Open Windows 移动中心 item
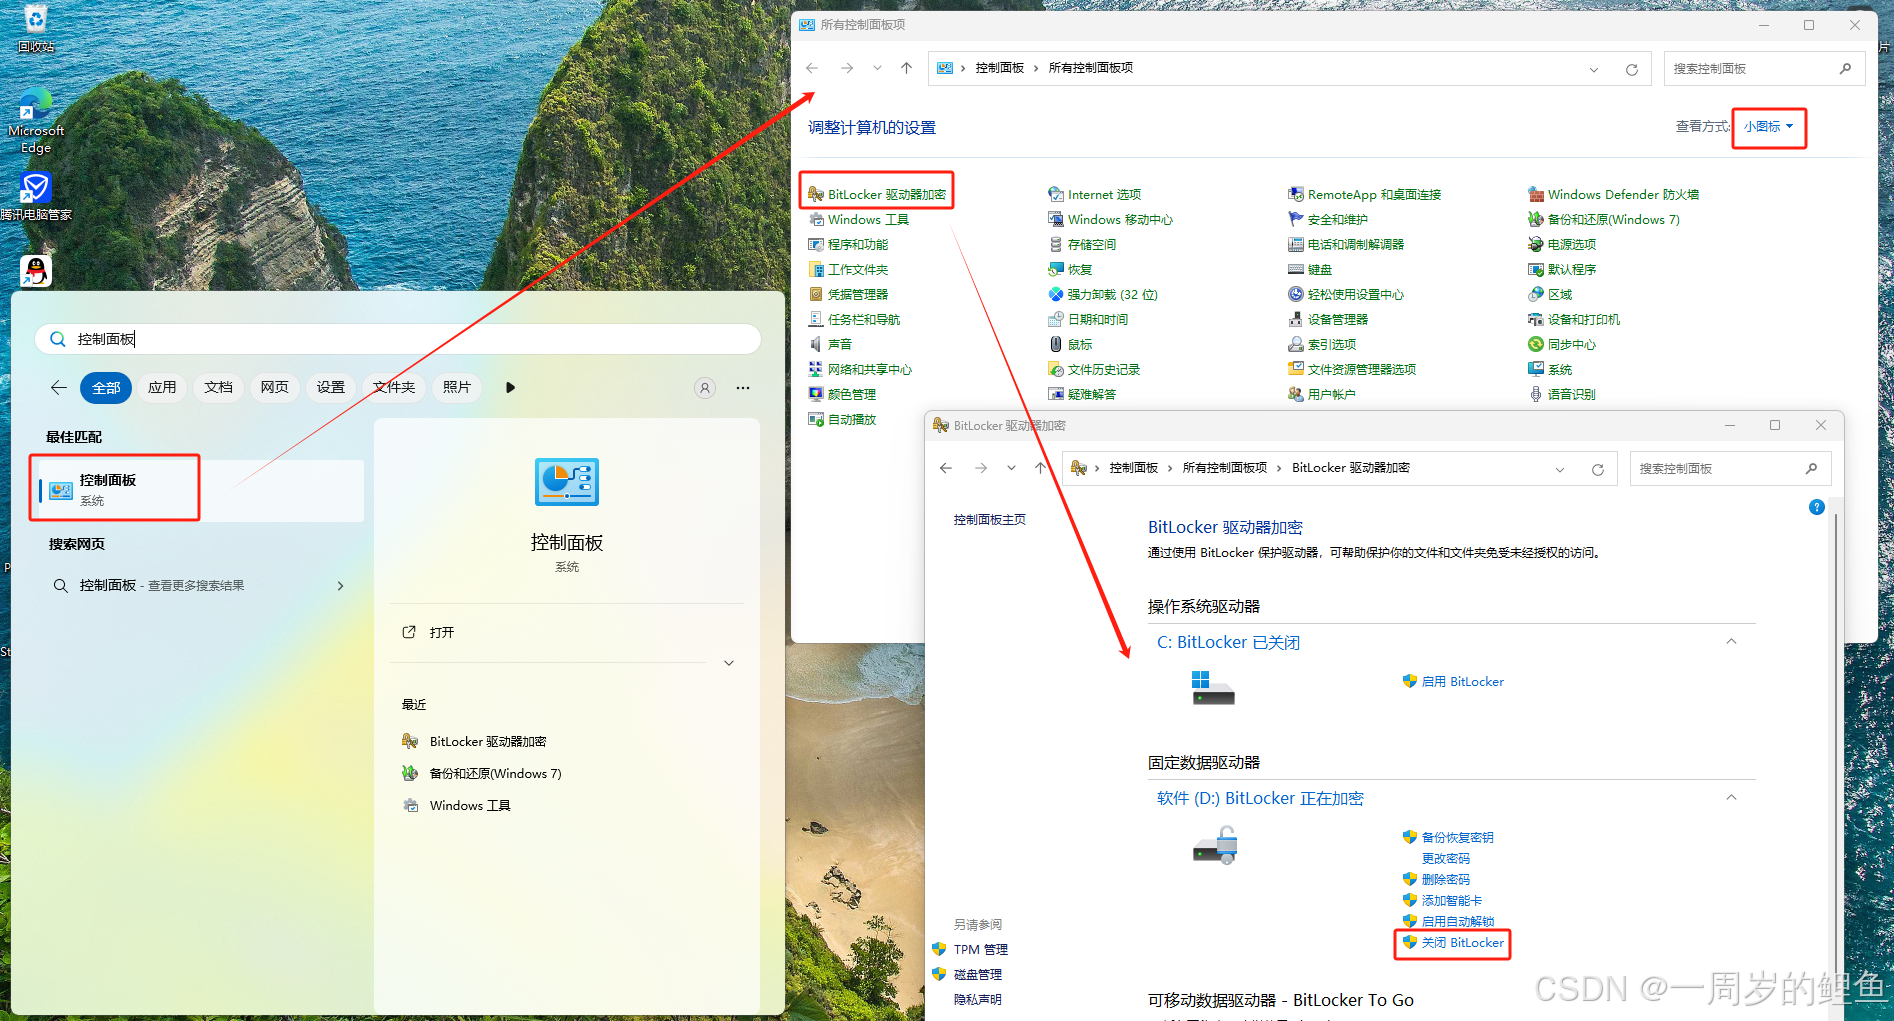 (1110, 220)
